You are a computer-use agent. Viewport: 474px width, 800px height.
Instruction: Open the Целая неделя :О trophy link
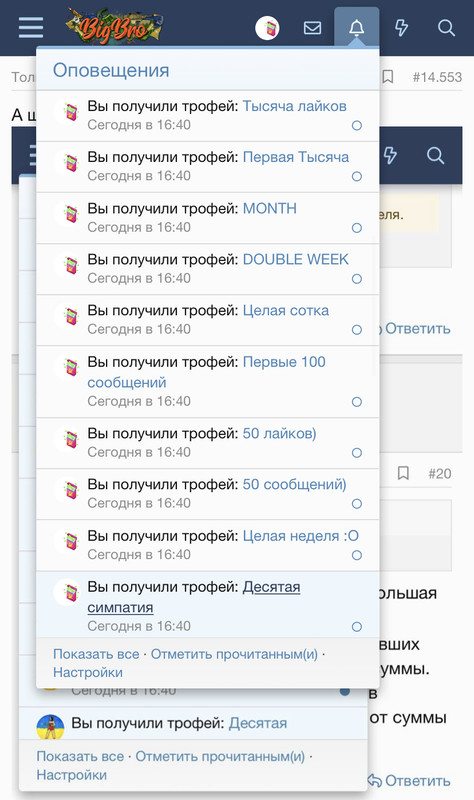[301, 536]
